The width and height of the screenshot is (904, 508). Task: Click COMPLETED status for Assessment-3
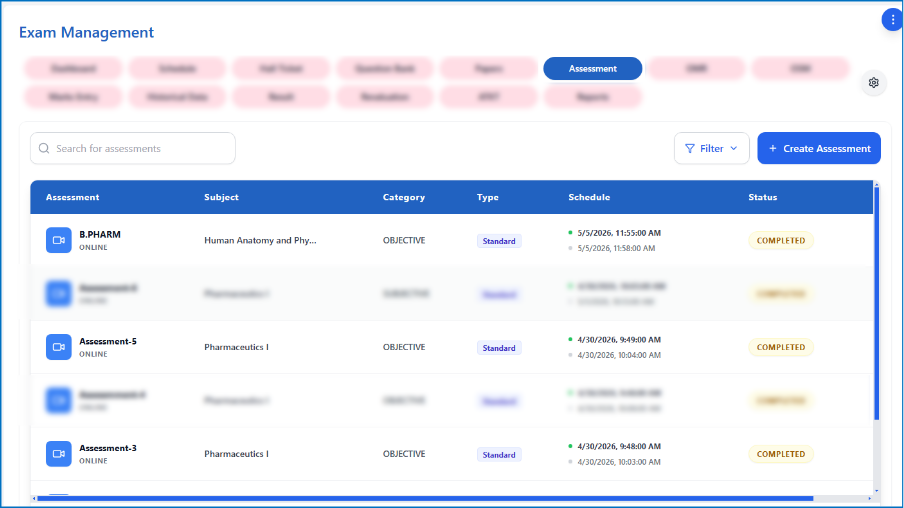coord(781,454)
